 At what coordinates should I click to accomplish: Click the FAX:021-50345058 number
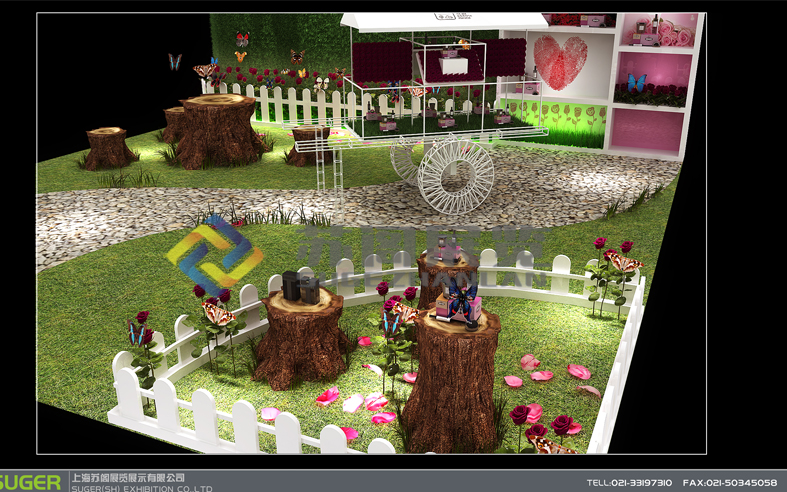tap(729, 482)
